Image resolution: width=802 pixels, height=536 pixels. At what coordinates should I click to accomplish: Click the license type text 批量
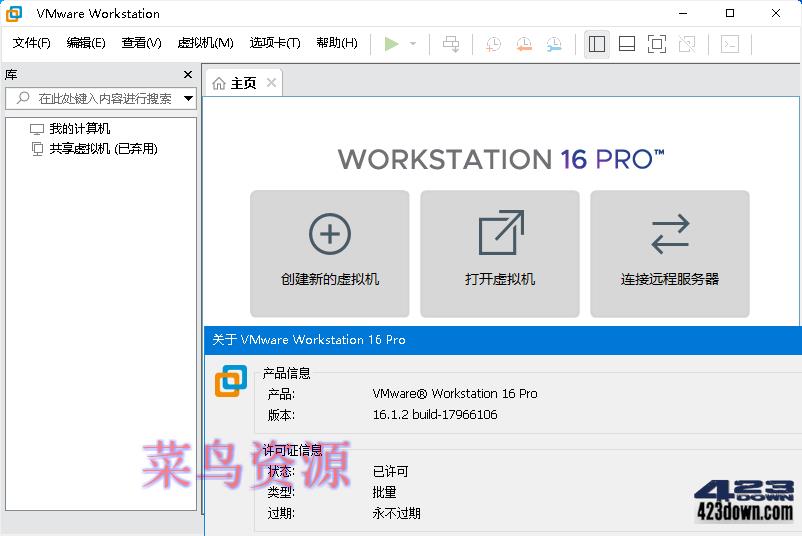click(384, 492)
